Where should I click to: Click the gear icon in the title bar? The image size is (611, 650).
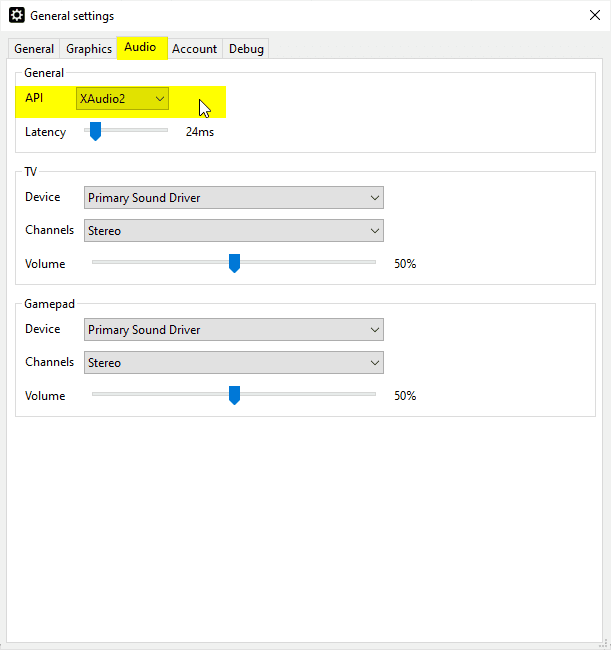click(x=17, y=16)
